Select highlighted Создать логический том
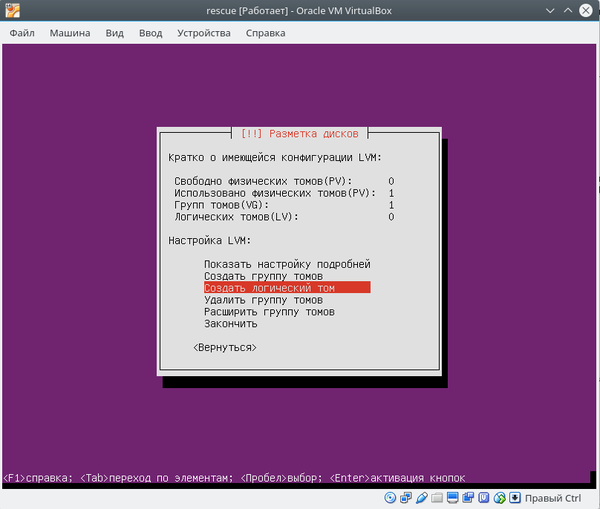The height and width of the screenshot is (509, 600). [x=287, y=288]
